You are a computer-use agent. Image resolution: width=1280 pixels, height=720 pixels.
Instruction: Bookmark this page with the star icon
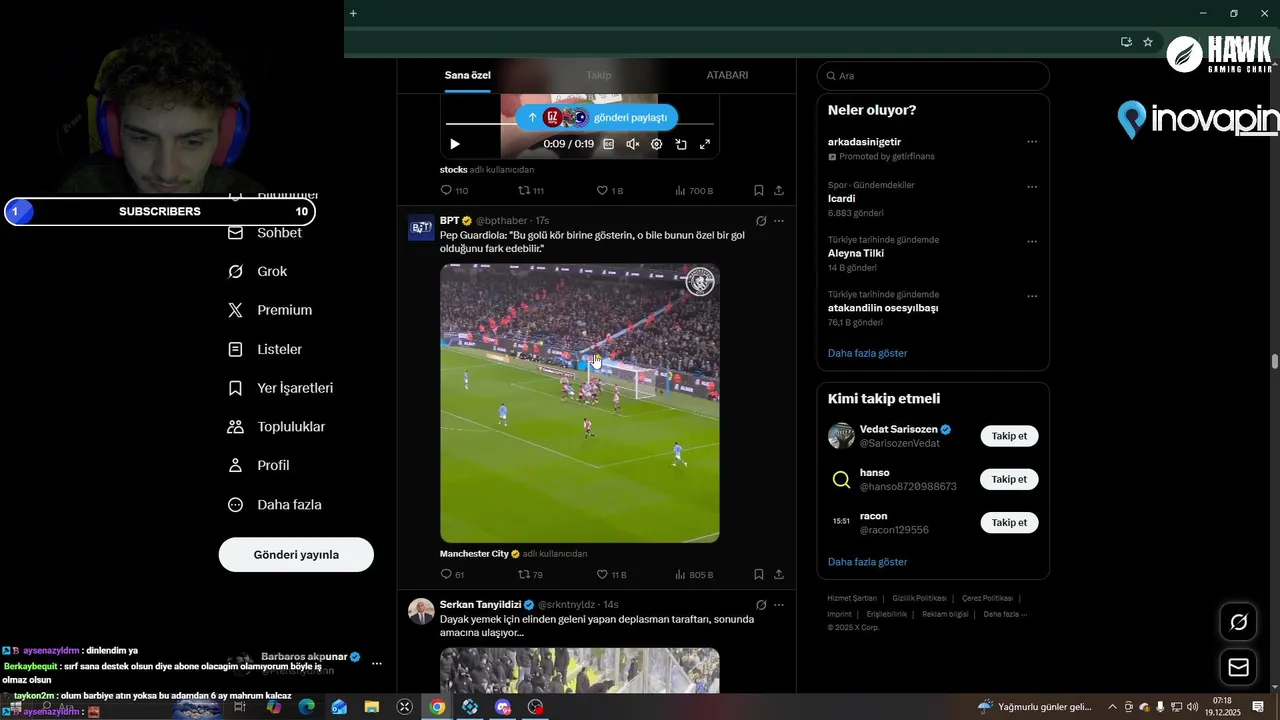(1148, 42)
